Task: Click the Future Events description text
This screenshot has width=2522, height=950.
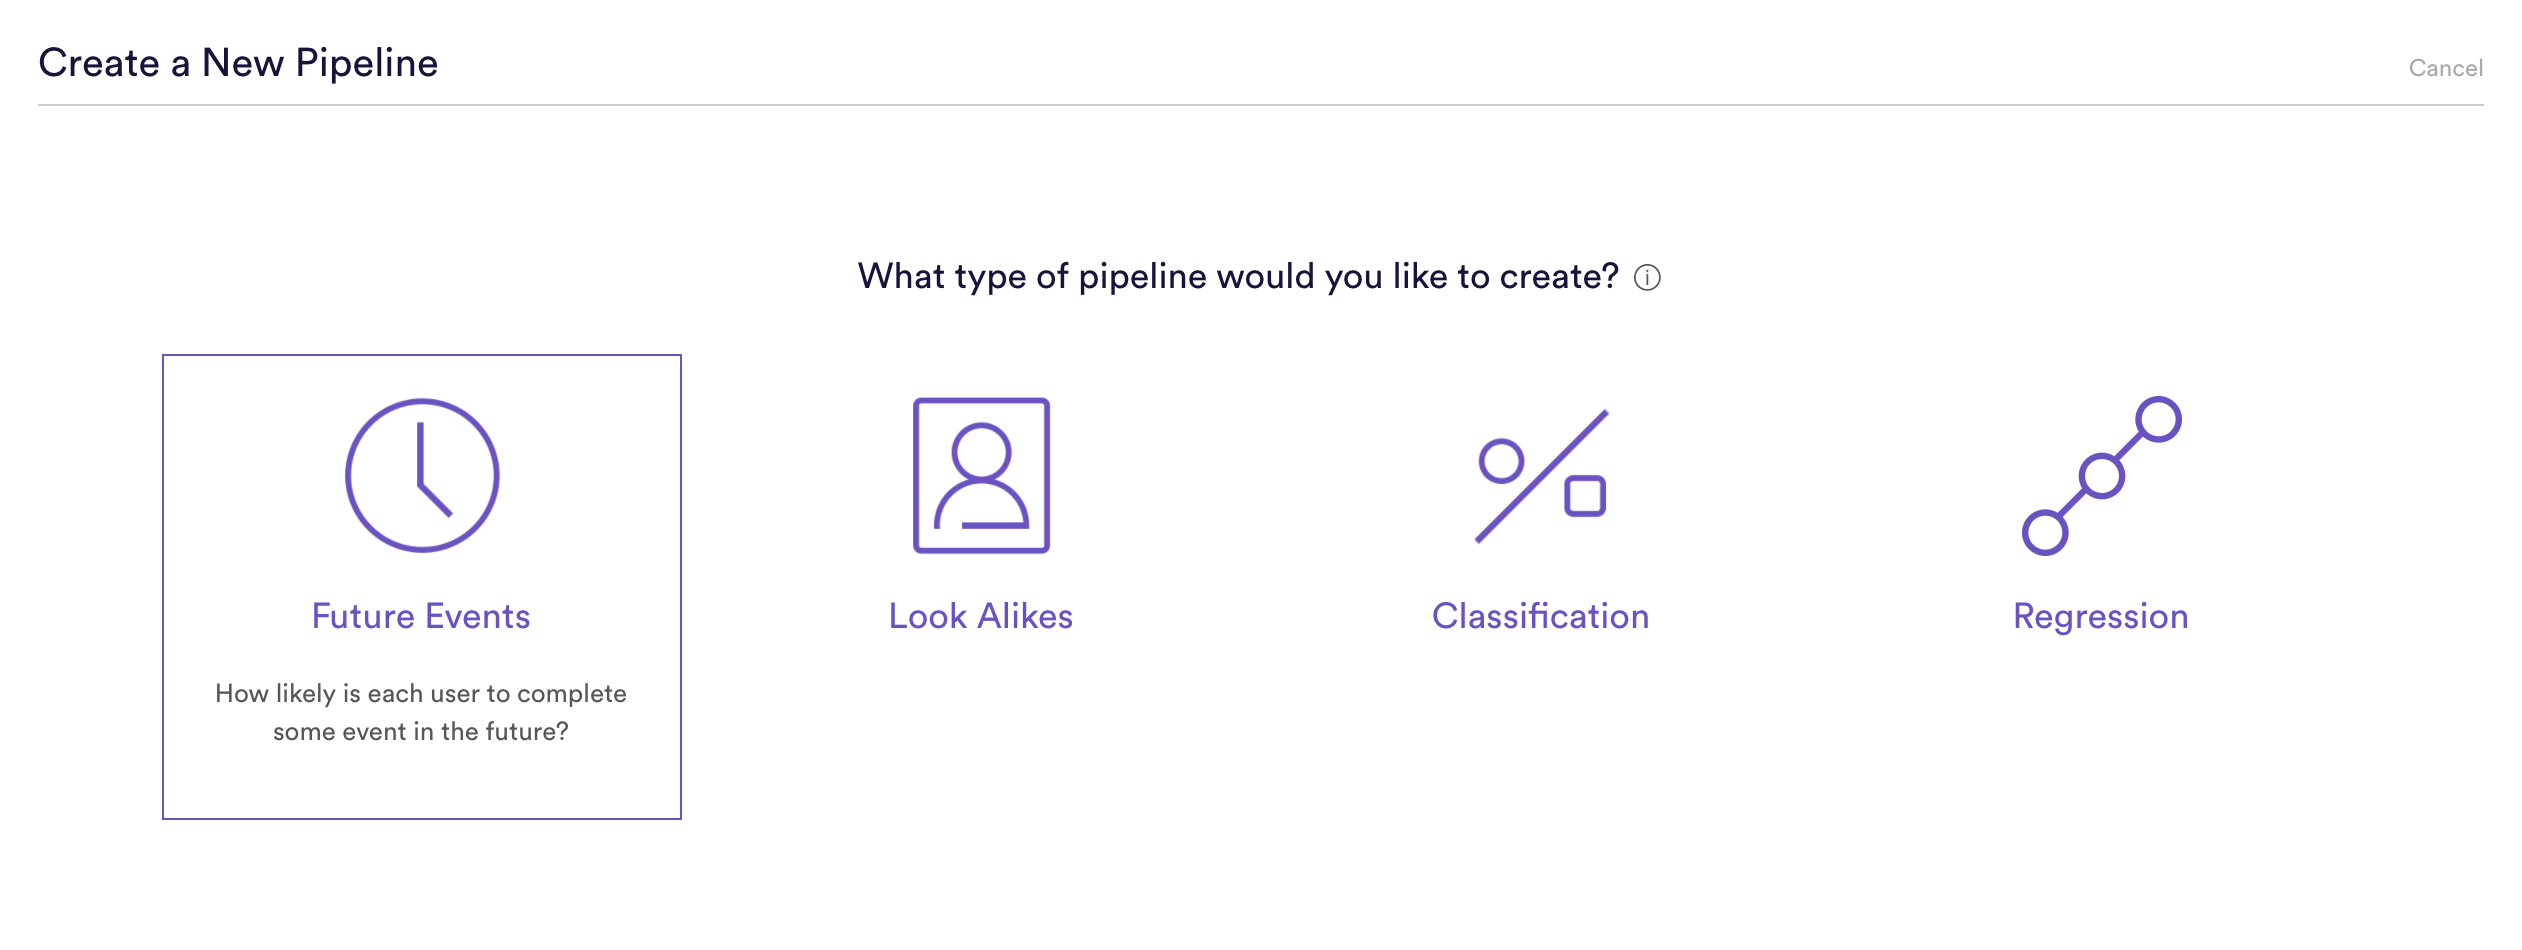Action: (421, 712)
